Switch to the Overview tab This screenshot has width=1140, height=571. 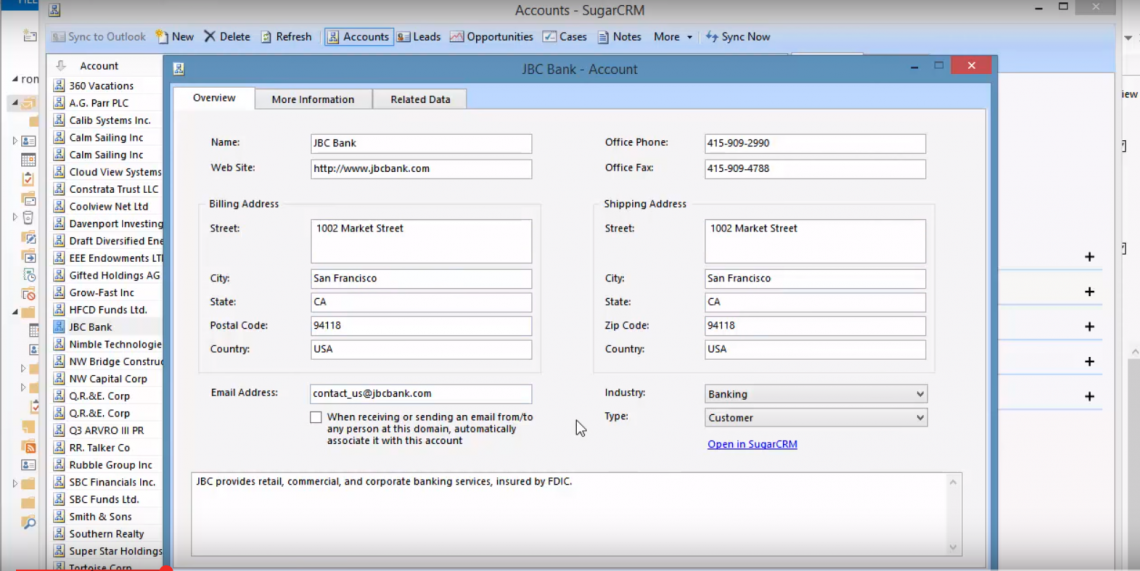(214, 98)
